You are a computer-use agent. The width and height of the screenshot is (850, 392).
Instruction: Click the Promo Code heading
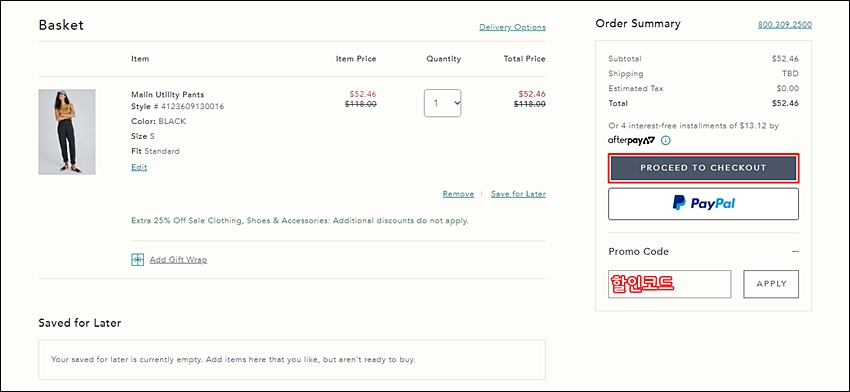pos(639,252)
